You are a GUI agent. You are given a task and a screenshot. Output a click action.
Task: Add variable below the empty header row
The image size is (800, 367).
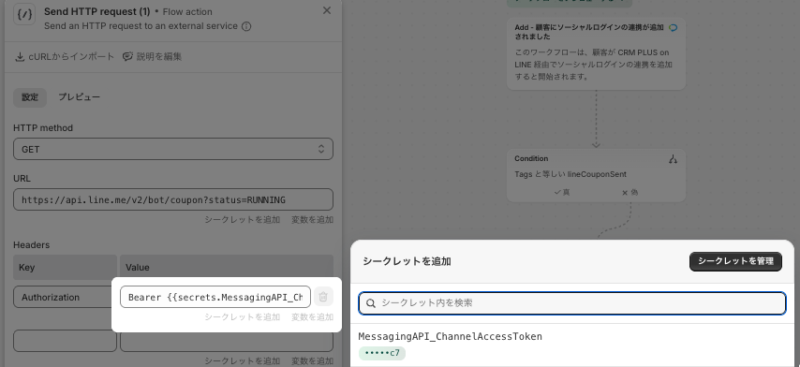312,361
